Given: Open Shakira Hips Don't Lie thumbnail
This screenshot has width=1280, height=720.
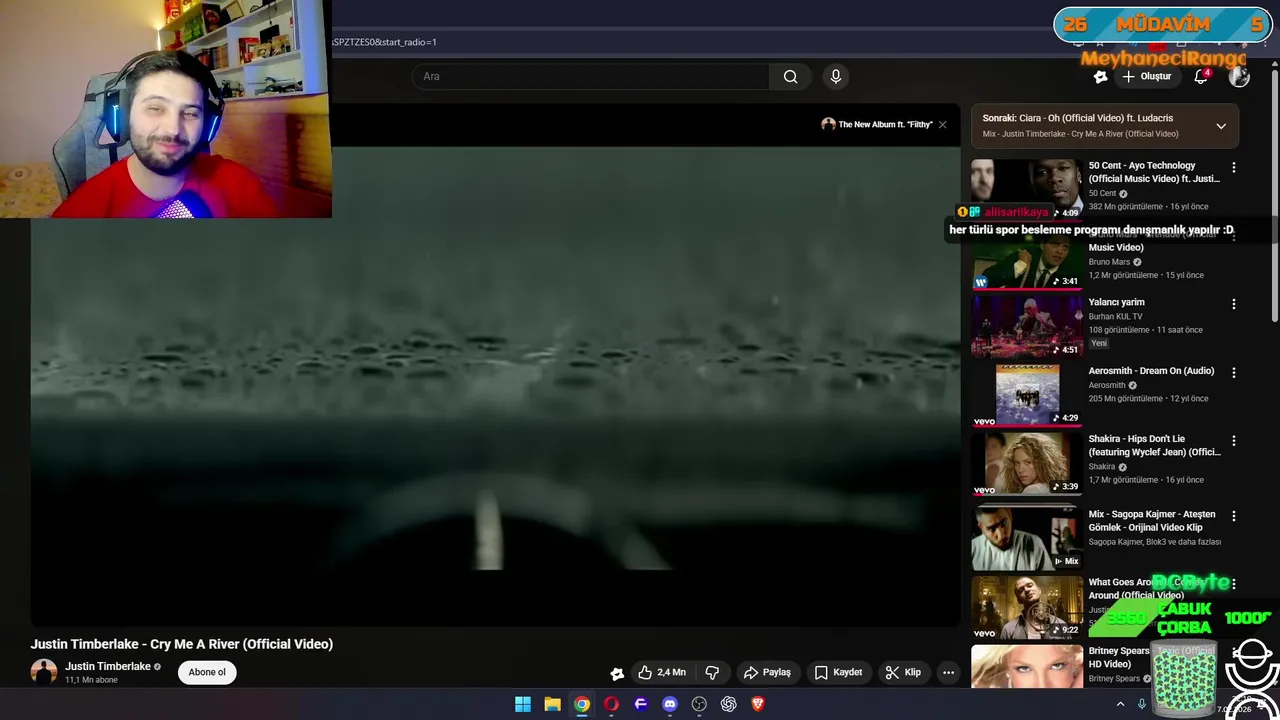Looking at the screenshot, I should pos(1027,463).
